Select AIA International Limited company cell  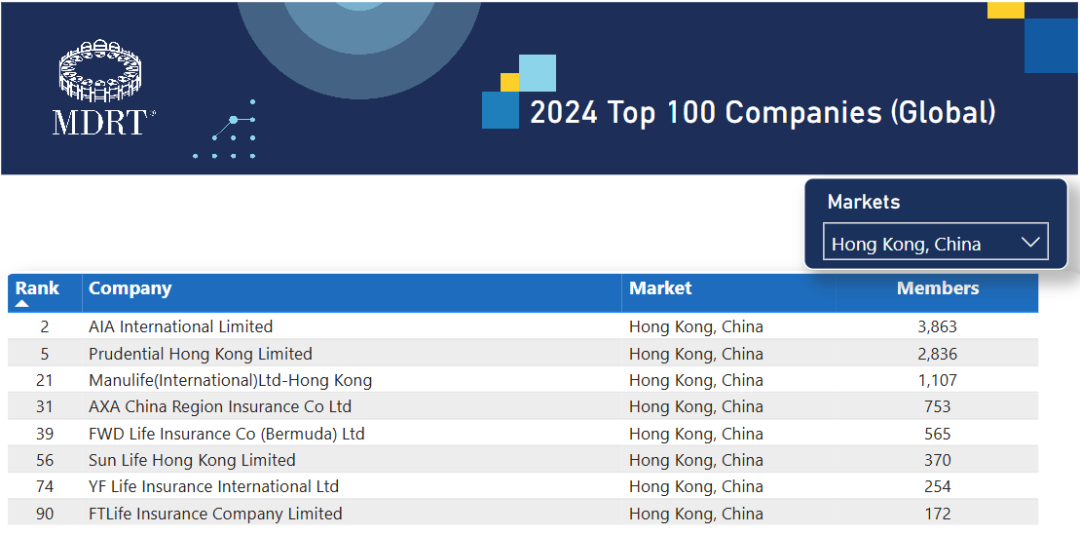180,326
